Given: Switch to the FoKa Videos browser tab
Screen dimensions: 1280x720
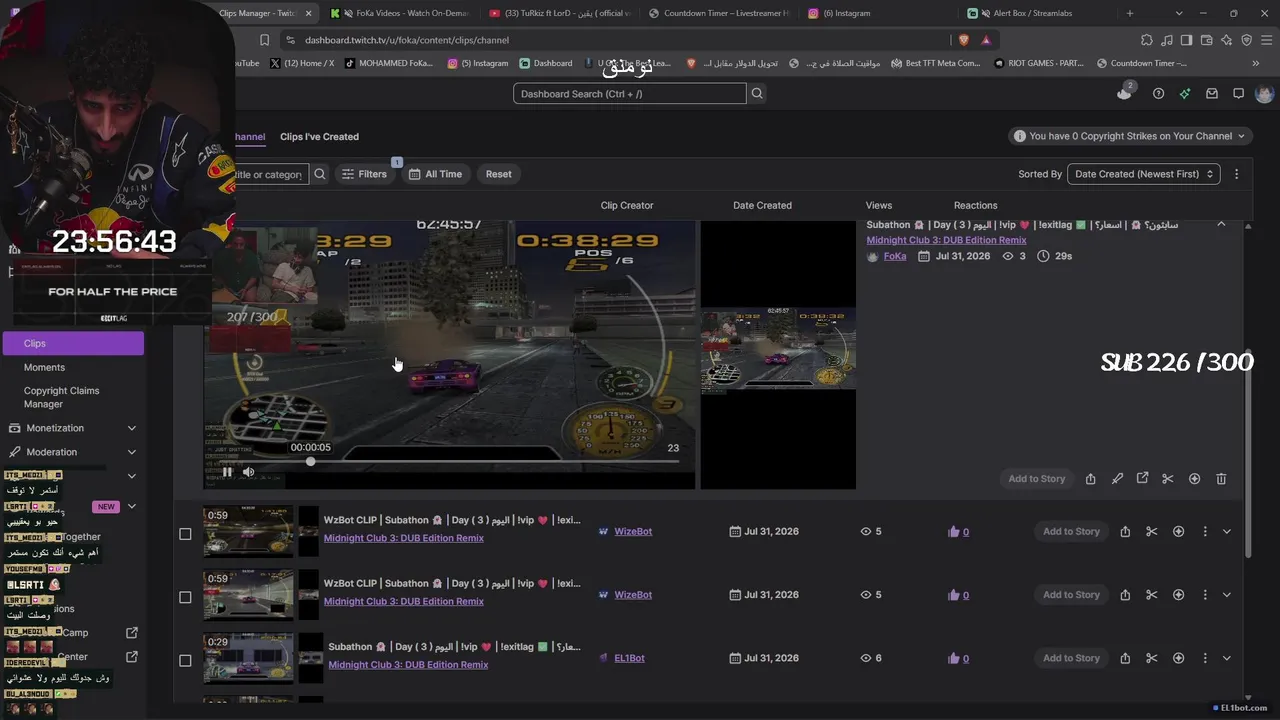Looking at the screenshot, I should [x=398, y=13].
